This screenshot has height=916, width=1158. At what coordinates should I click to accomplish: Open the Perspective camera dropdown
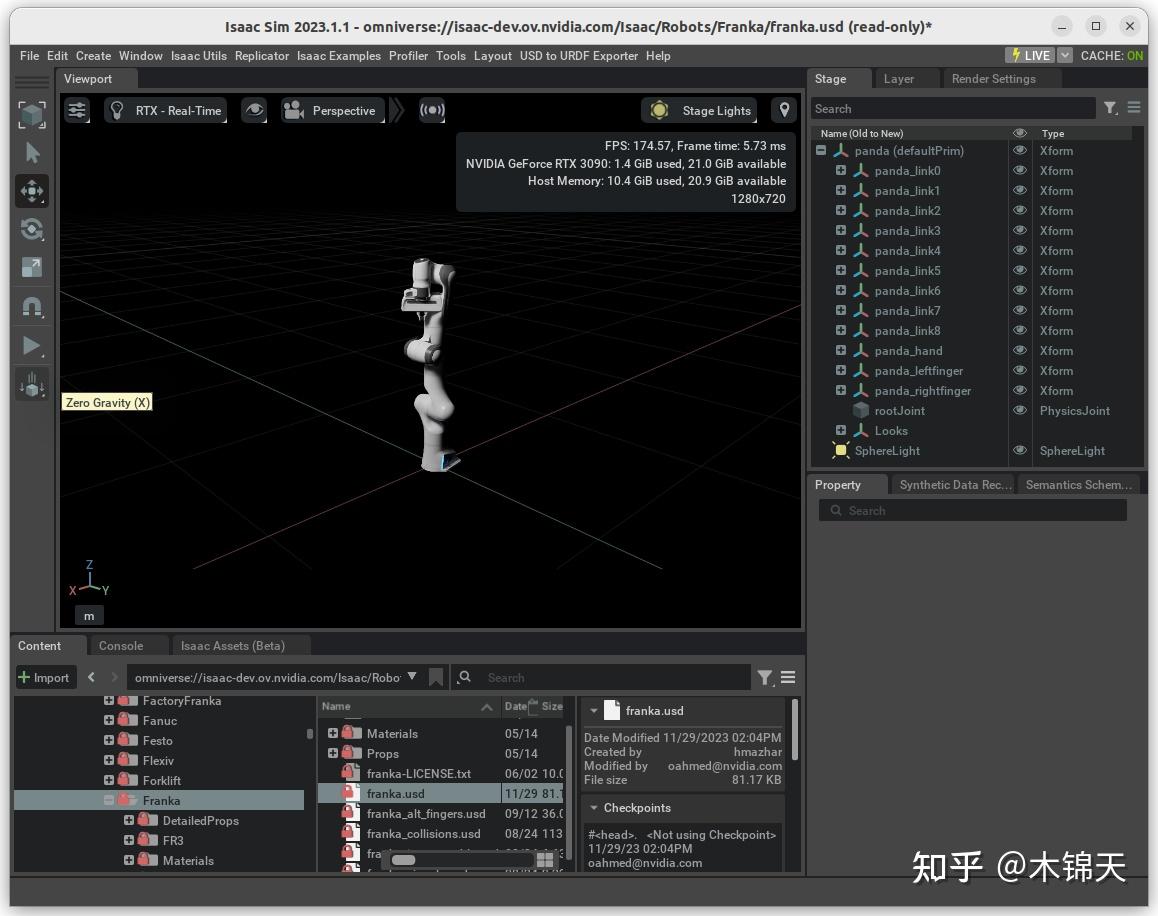(333, 110)
